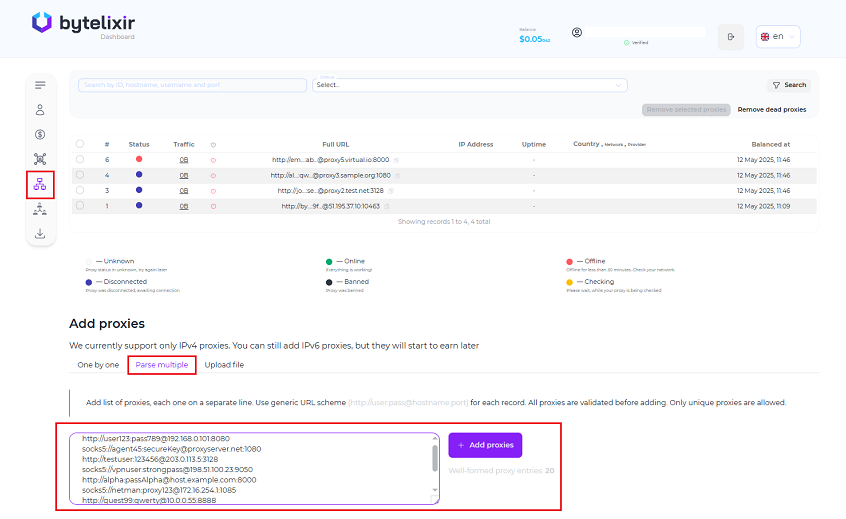Screen dimensions: 846x519
Task: Click the red offline status dot in row 6
Action: click(x=139, y=159)
